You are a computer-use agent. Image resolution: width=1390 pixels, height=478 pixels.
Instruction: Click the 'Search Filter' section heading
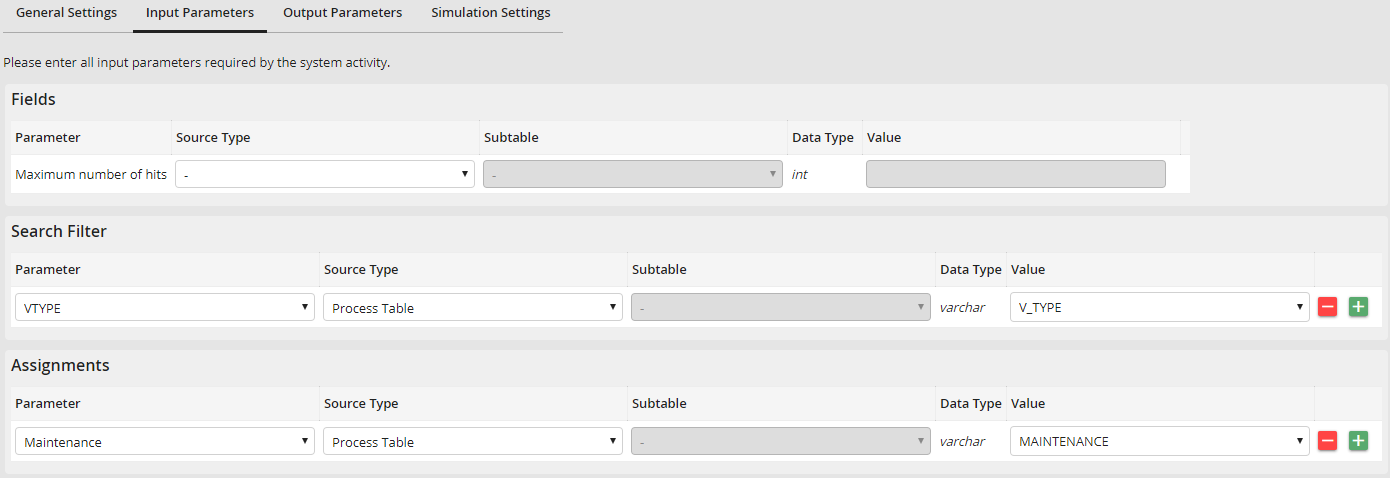pyautogui.click(x=59, y=231)
